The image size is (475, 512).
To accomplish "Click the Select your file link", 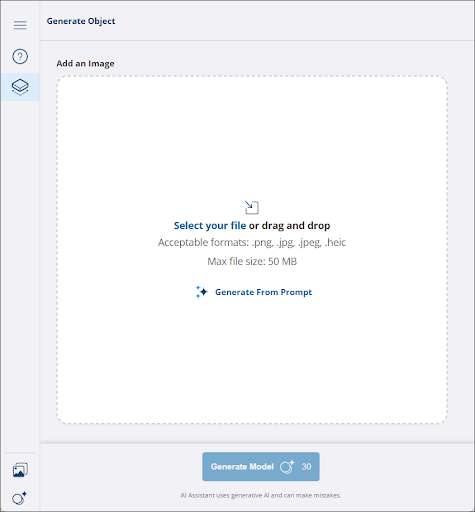I will click(210, 226).
